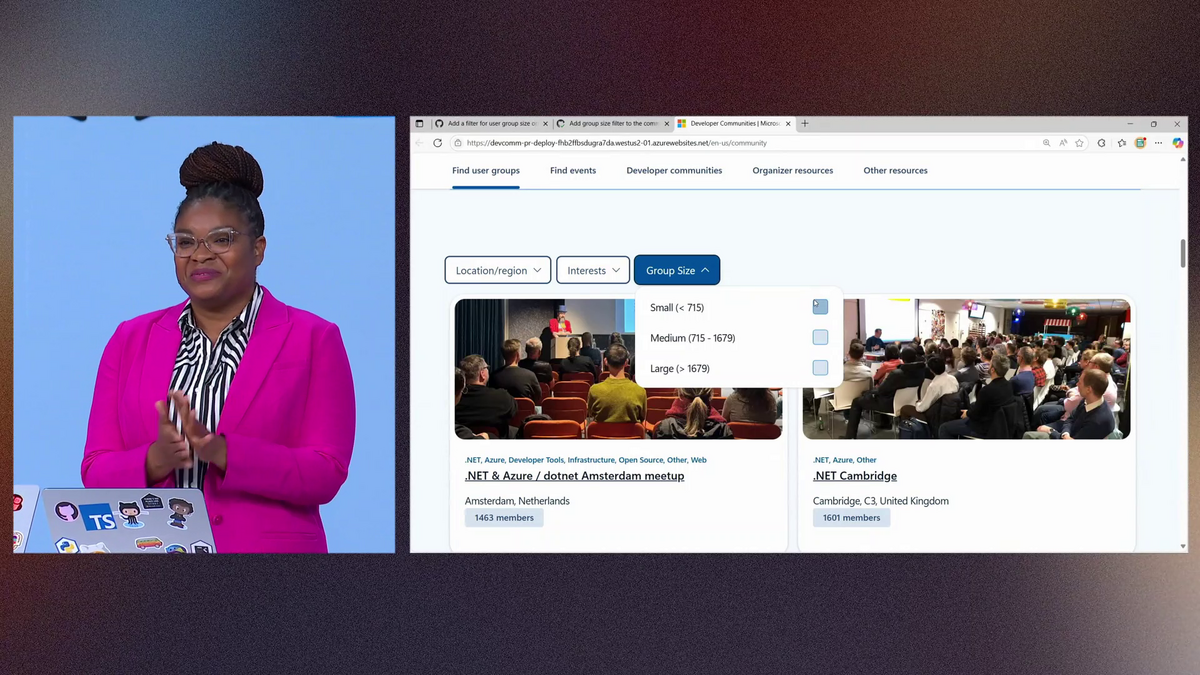Click 'Amsterdam, Netherlands' location text

(x=517, y=501)
